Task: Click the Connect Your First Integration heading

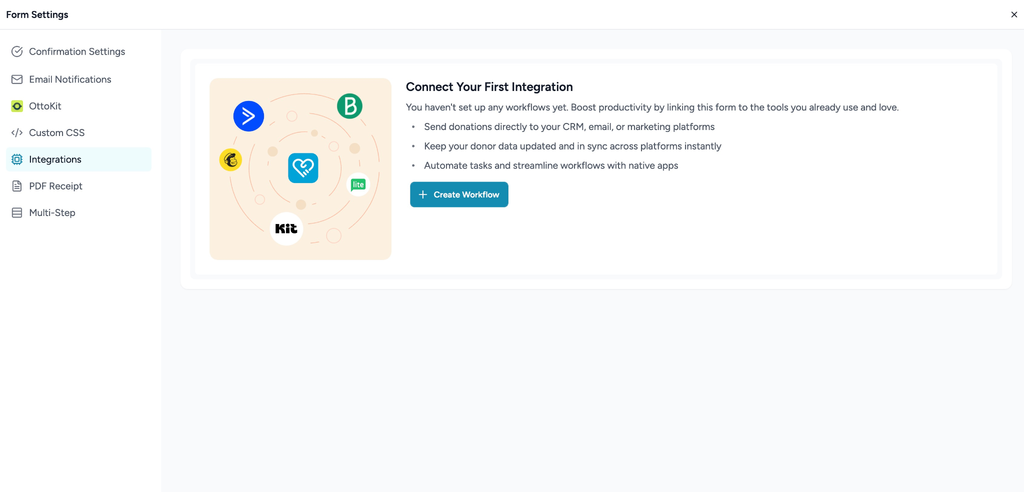Action: [x=489, y=87]
